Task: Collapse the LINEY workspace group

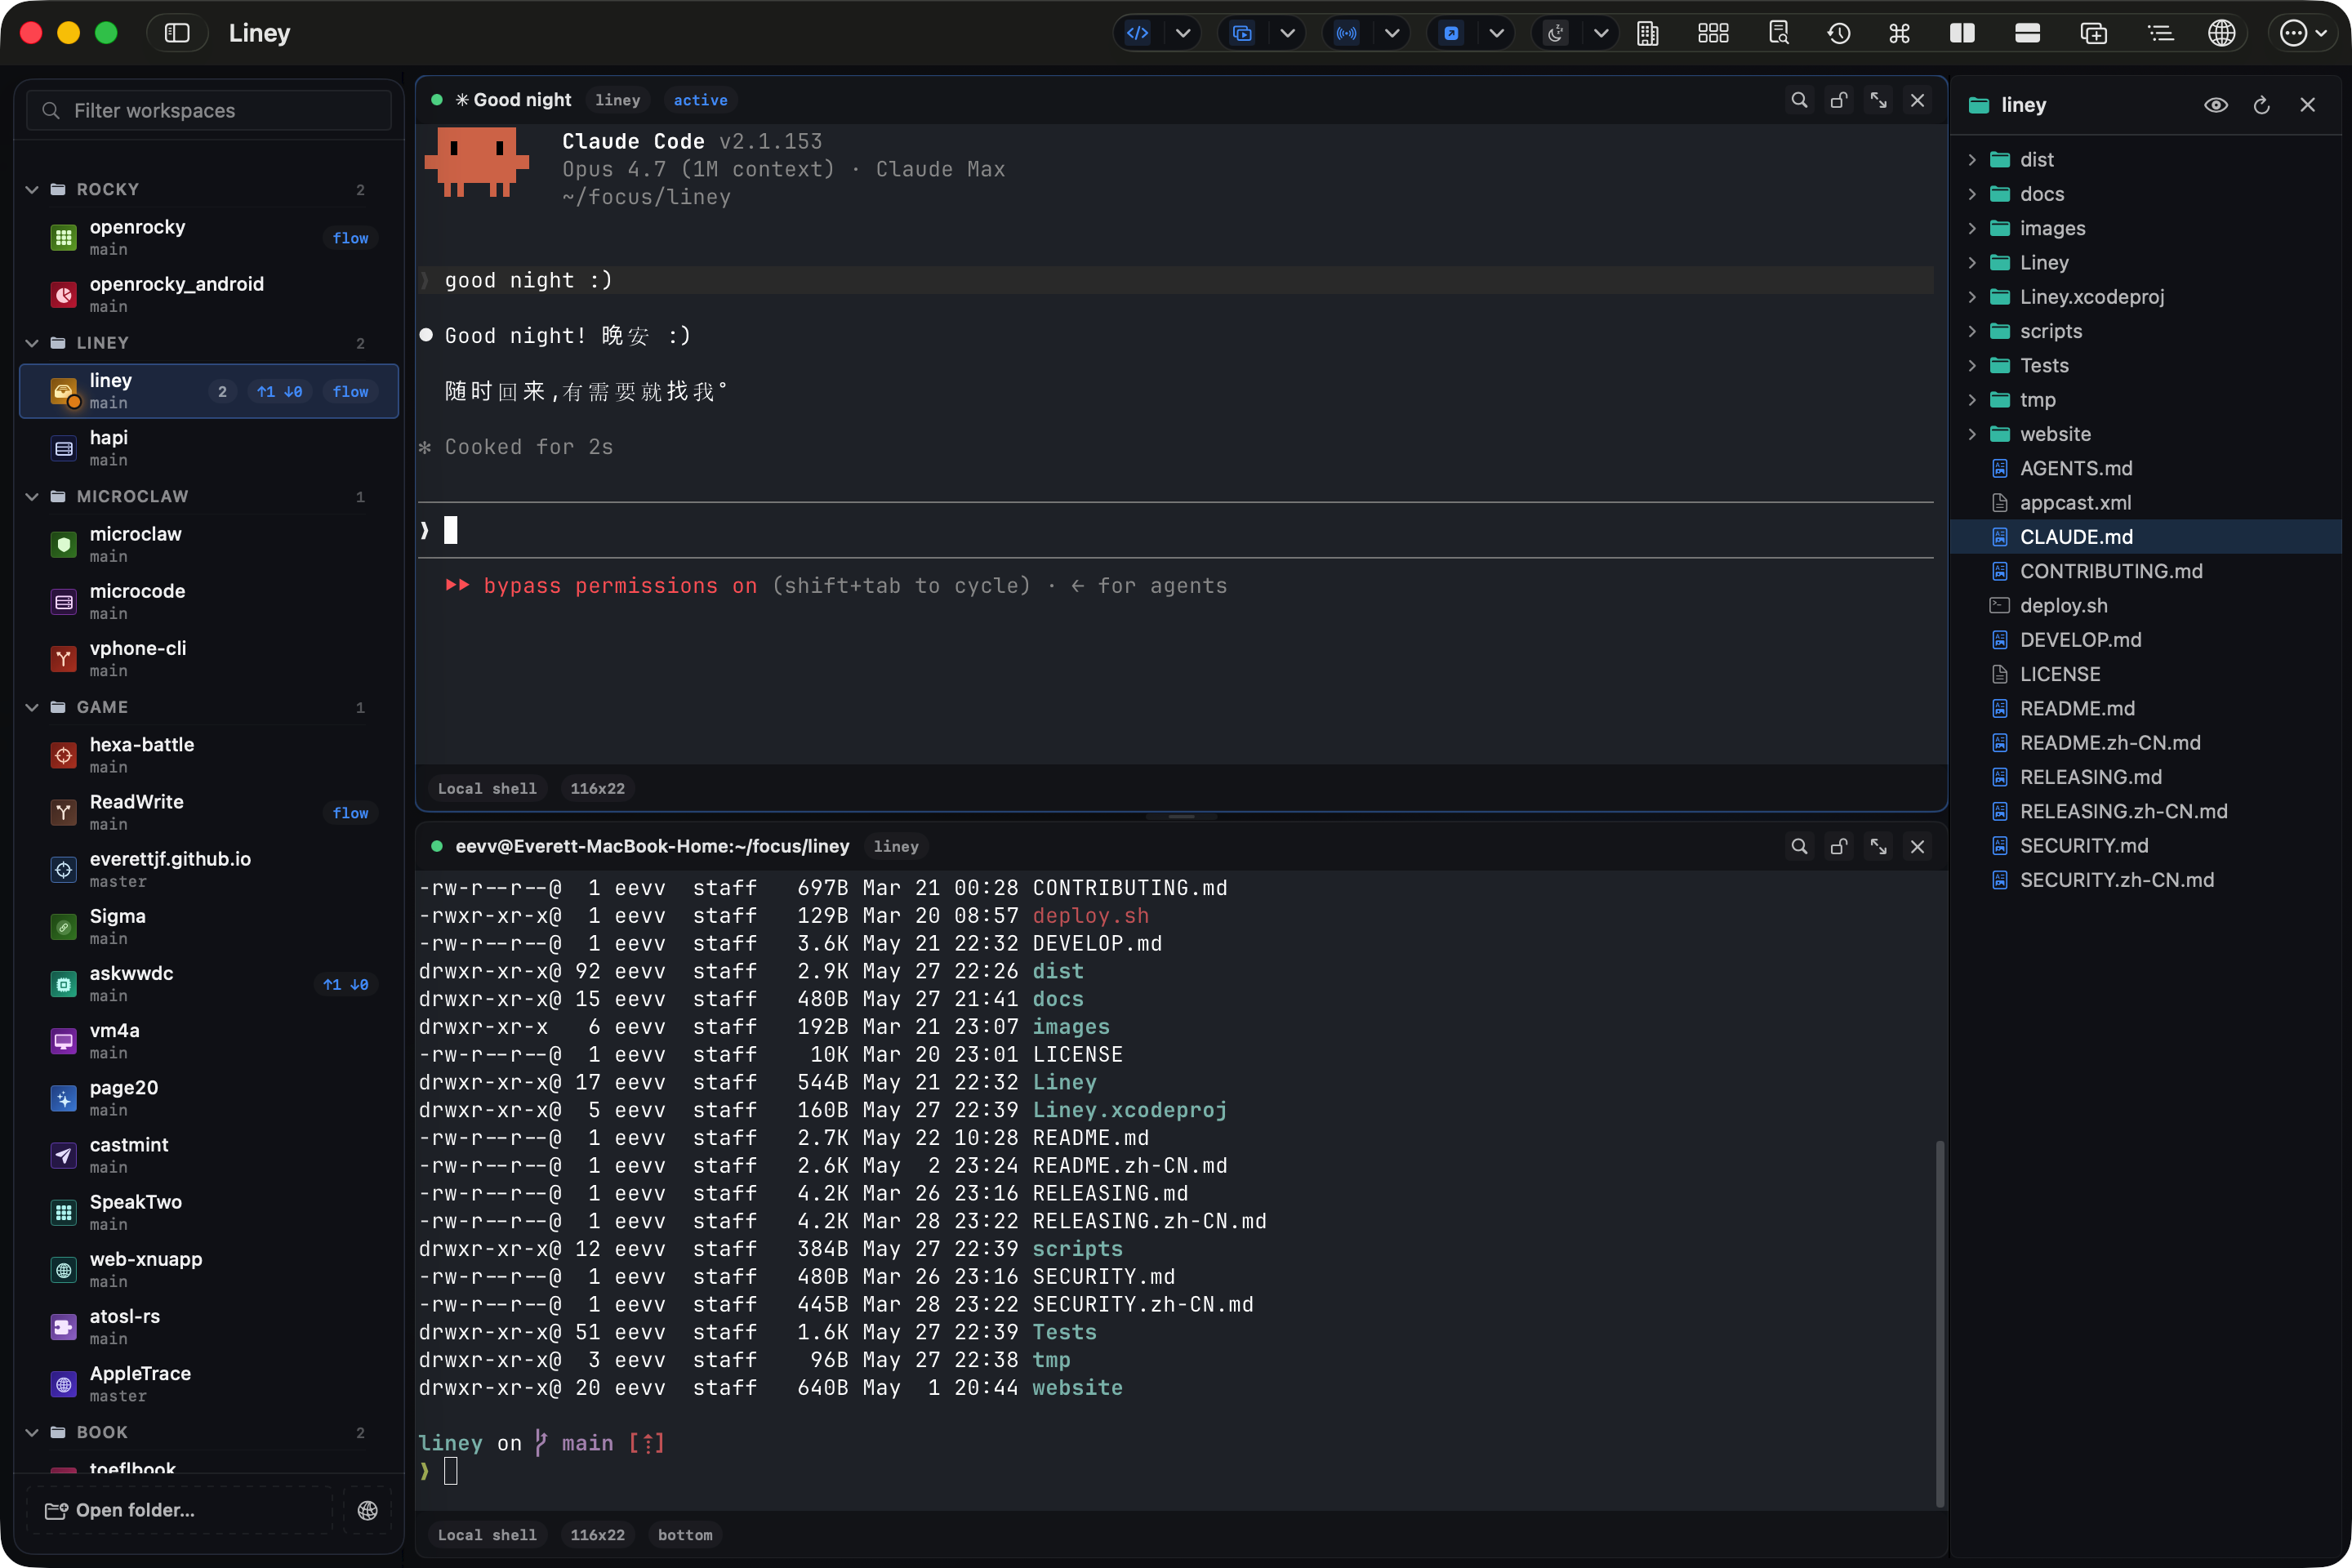Action: [x=32, y=343]
